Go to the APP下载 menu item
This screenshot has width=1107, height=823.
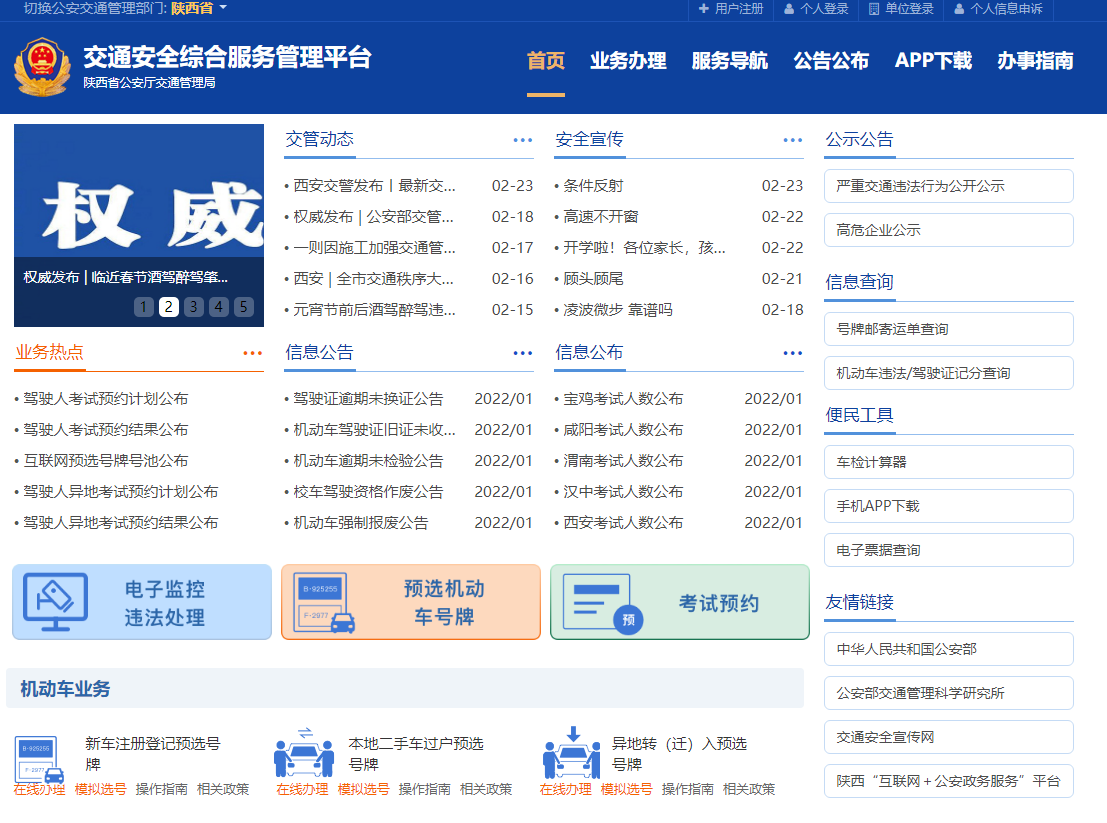click(933, 61)
